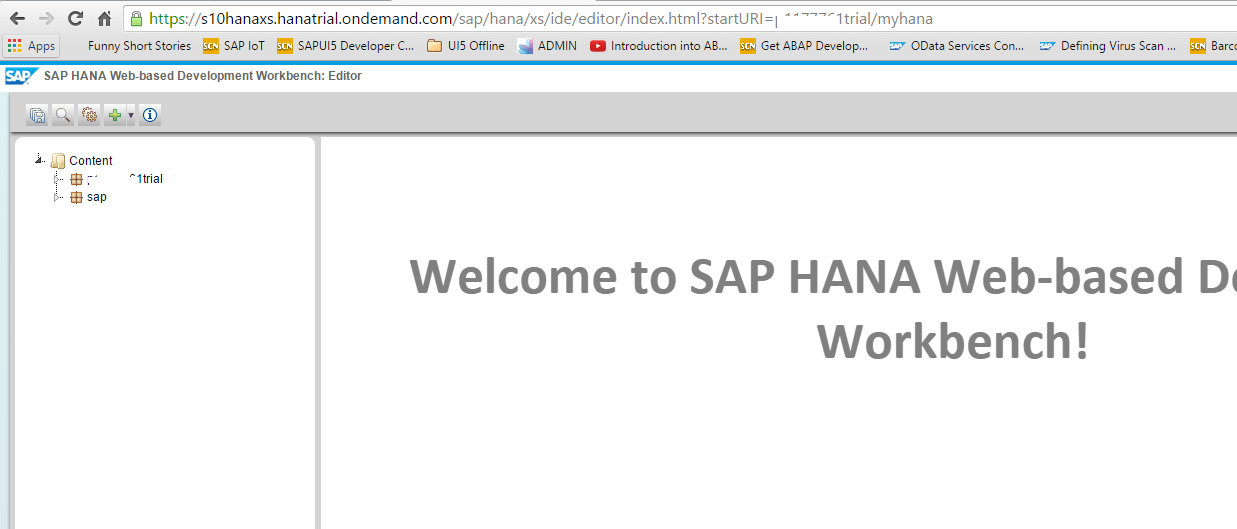Open the Funny Short Stories bookmark
Image resolution: width=1237 pixels, height=529 pixels.
139,46
